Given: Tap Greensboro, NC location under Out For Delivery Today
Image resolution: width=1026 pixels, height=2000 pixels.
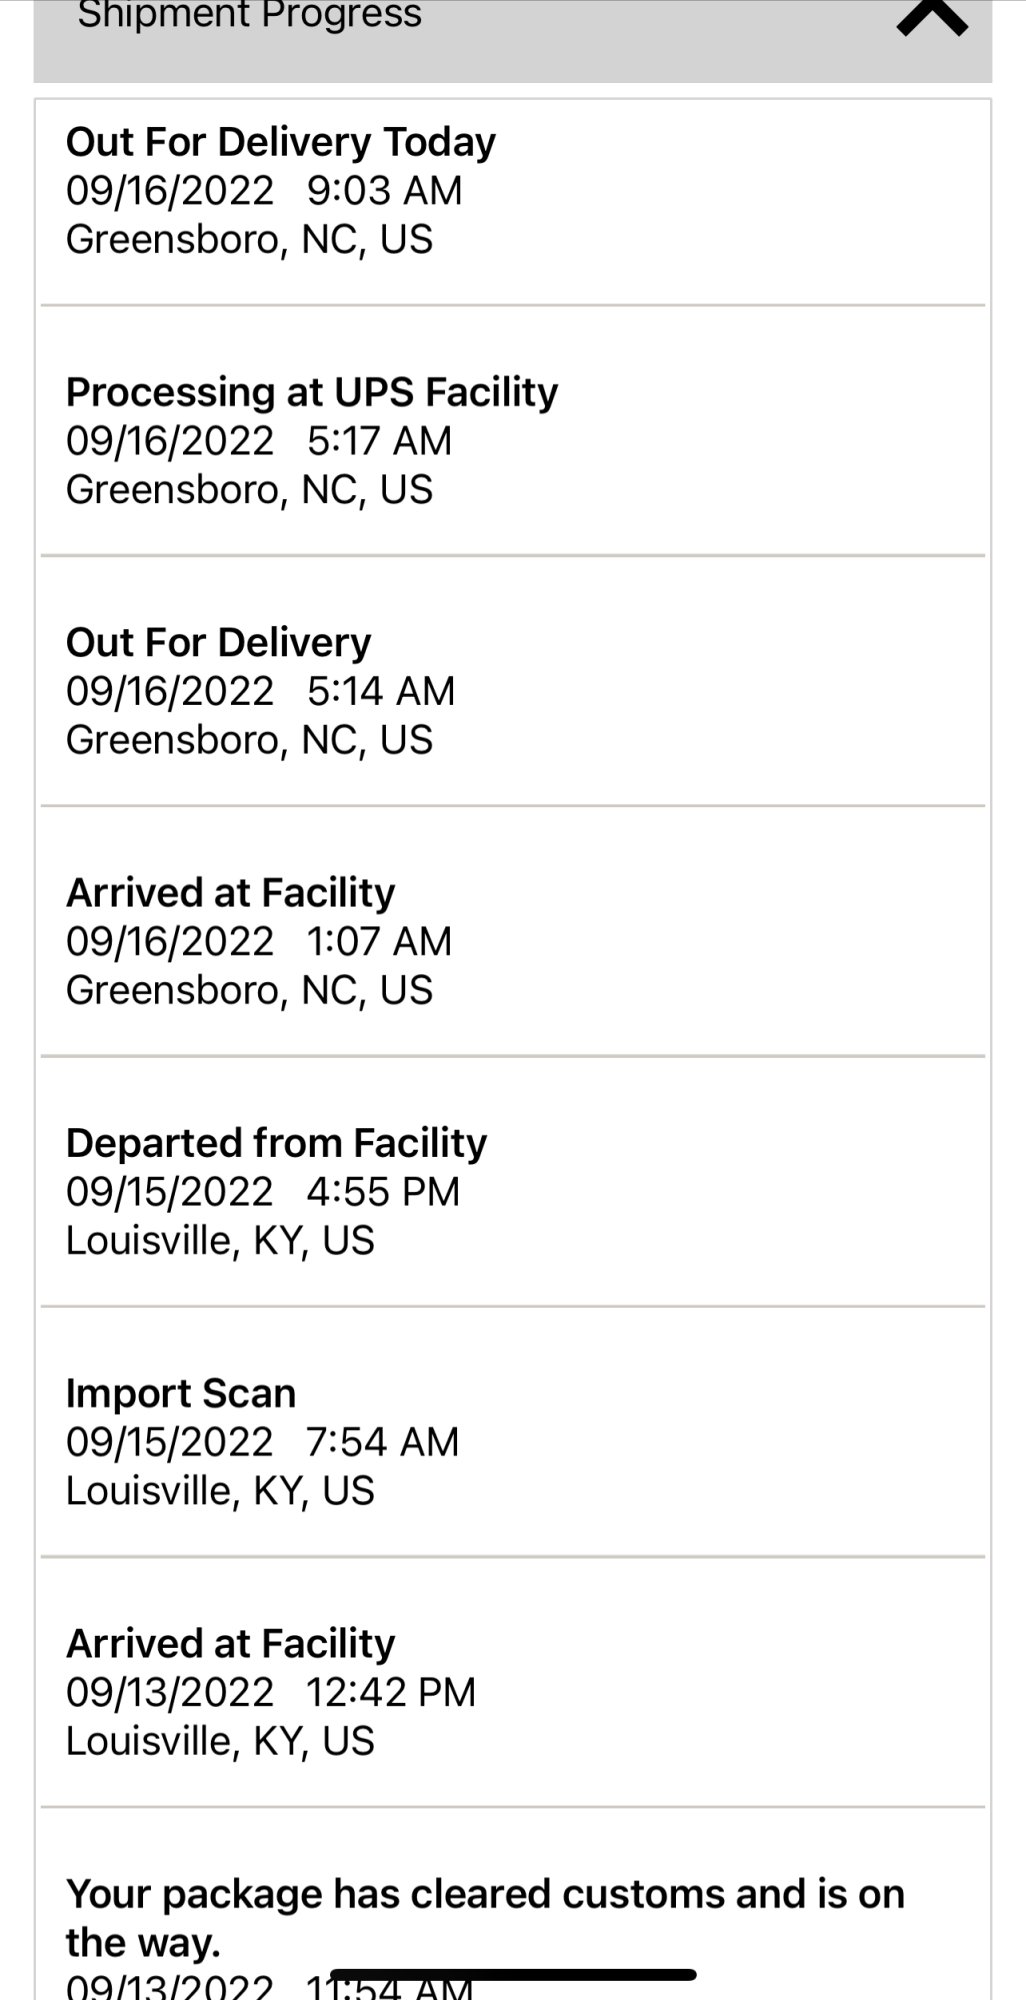Looking at the screenshot, I should coord(249,240).
